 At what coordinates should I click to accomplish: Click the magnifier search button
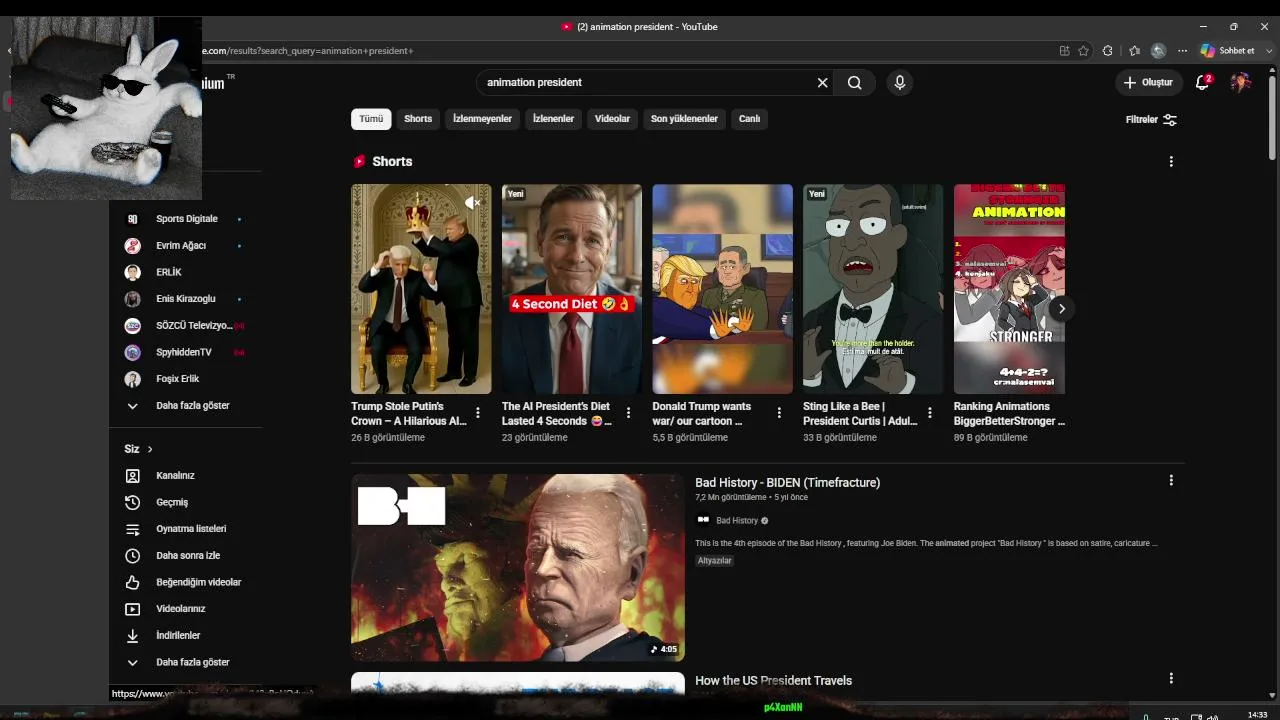click(x=854, y=83)
